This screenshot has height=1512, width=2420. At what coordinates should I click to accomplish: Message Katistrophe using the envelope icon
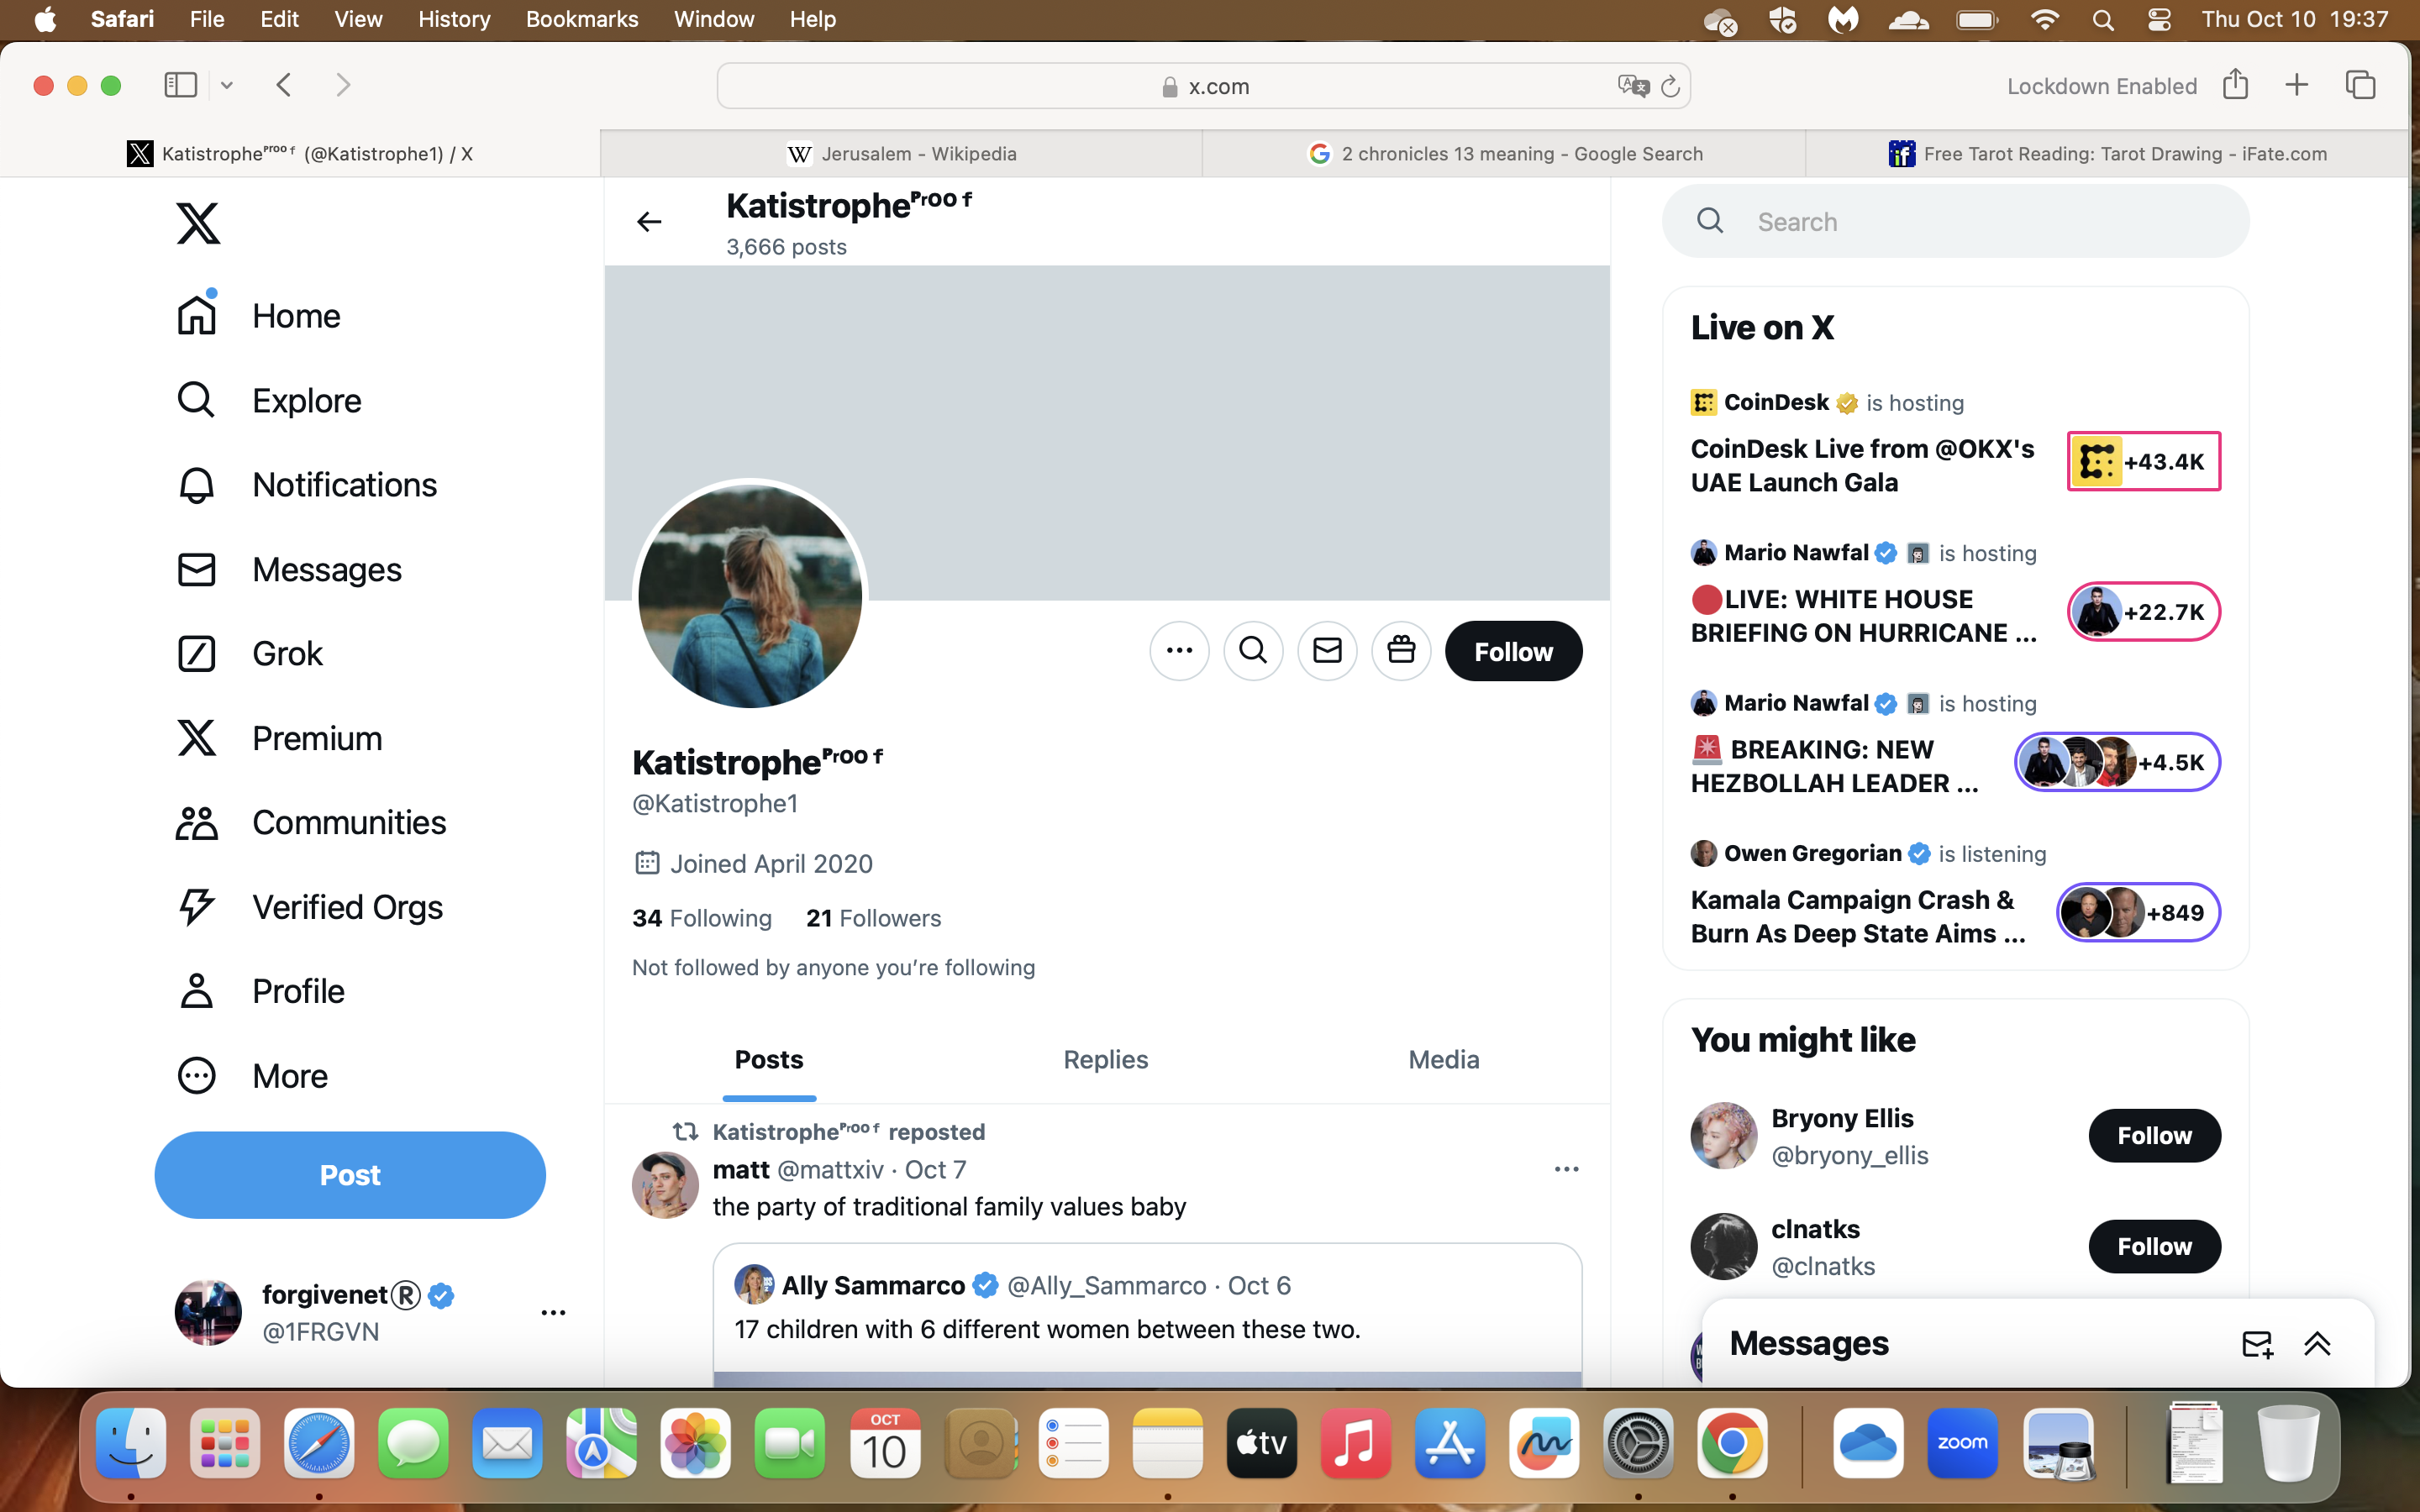pyautogui.click(x=1327, y=651)
